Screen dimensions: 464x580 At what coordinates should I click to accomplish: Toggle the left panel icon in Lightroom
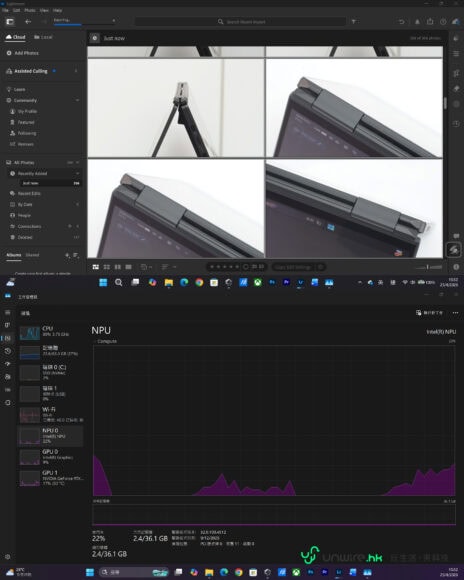coord(10,22)
